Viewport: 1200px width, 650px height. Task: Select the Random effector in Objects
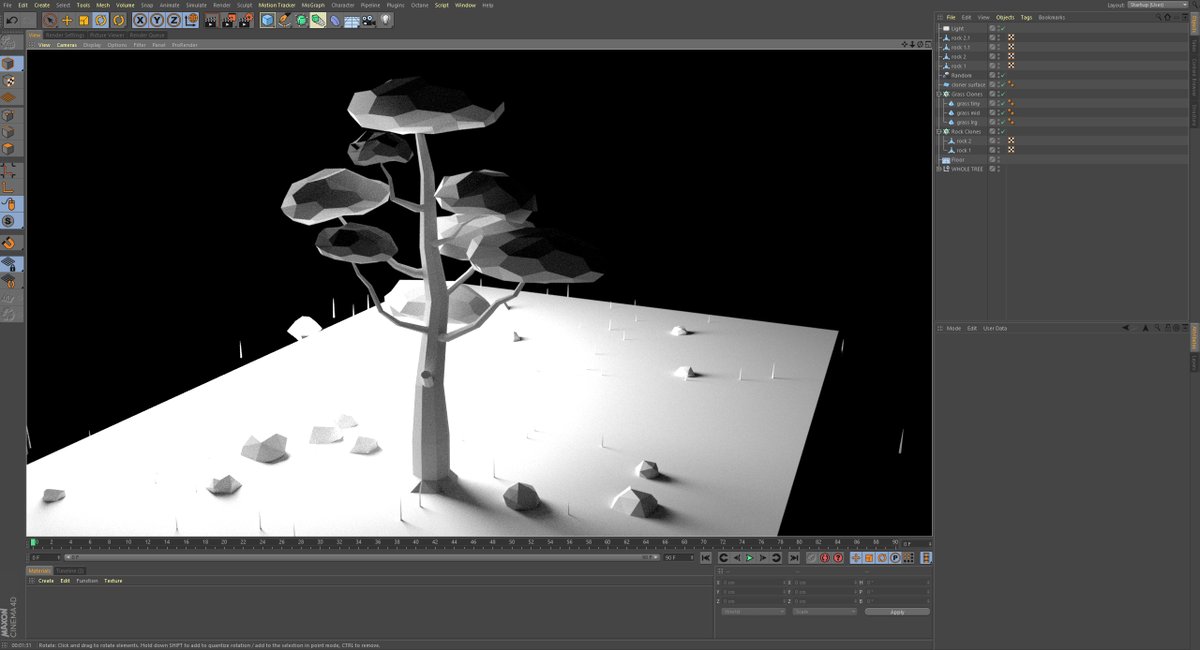[961, 75]
